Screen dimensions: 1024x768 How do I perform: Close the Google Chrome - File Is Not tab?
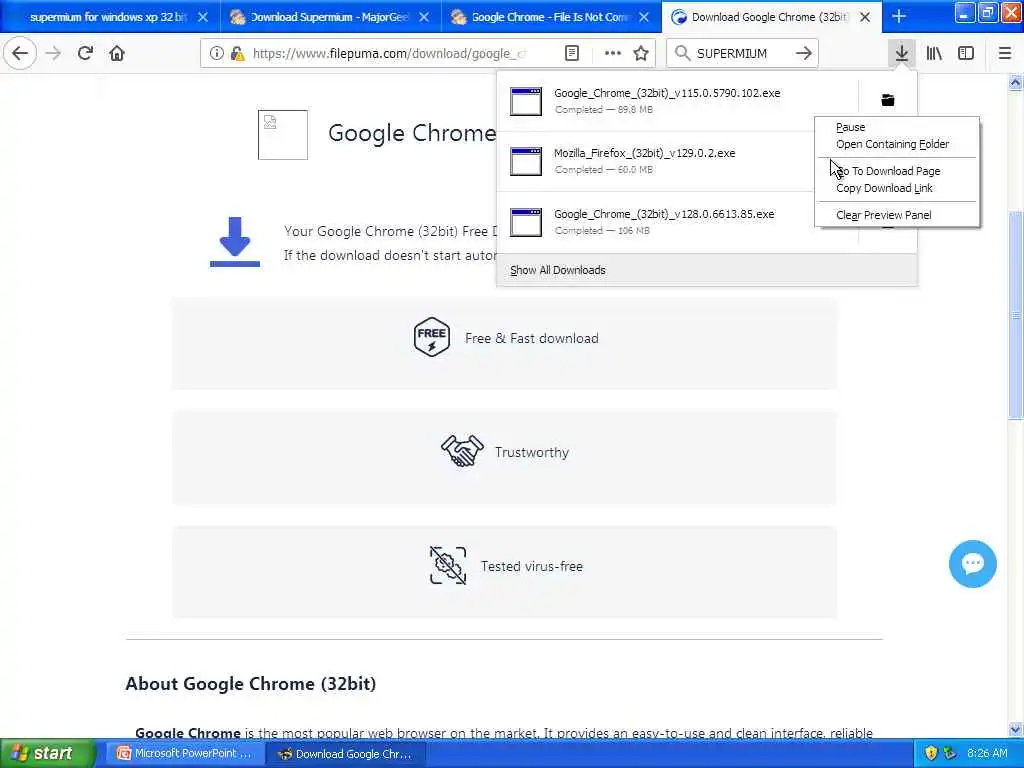pos(644,17)
